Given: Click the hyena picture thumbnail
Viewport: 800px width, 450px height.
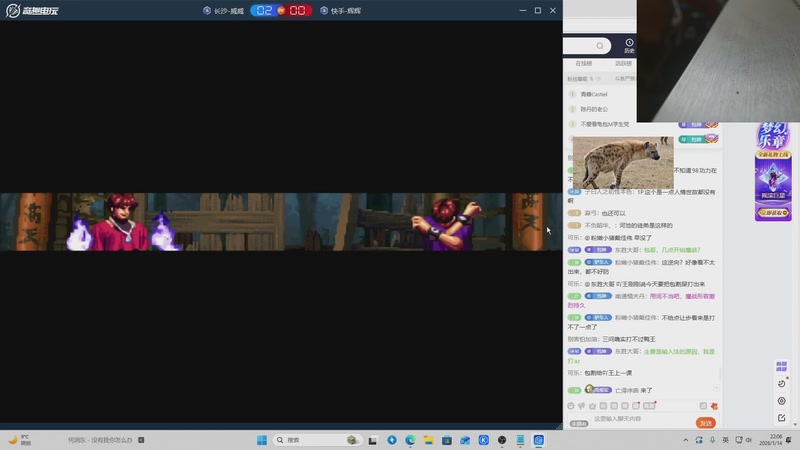Looking at the screenshot, I should (x=623, y=163).
